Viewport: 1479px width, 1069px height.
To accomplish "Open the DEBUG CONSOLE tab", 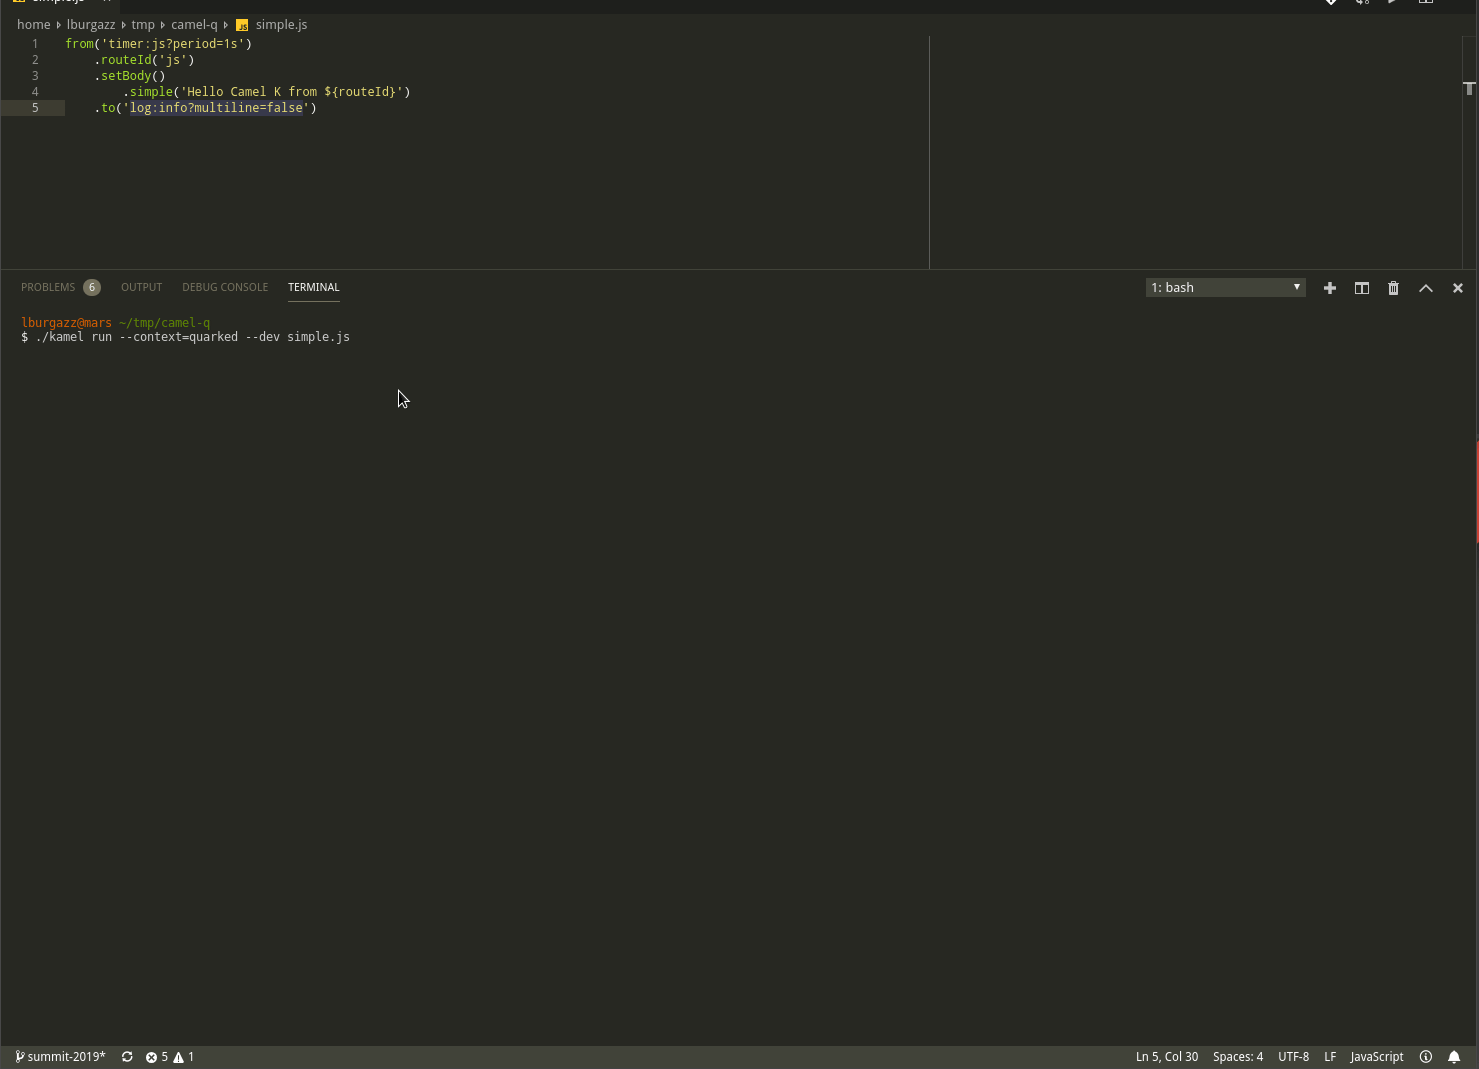I will coord(225,287).
